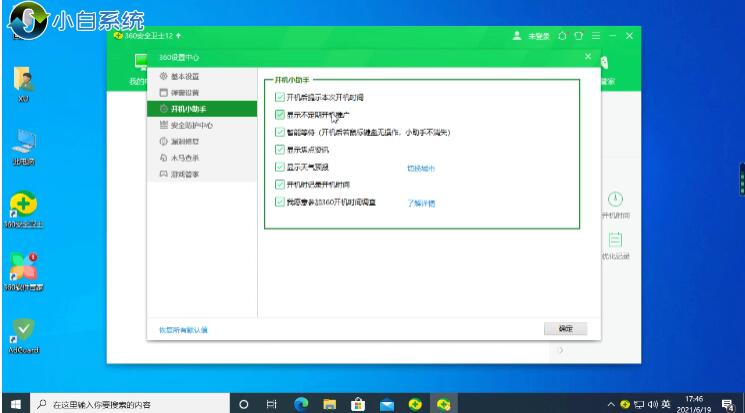Open the skin shirt icon
This screenshot has width=745, height=413.
(579, 36)
